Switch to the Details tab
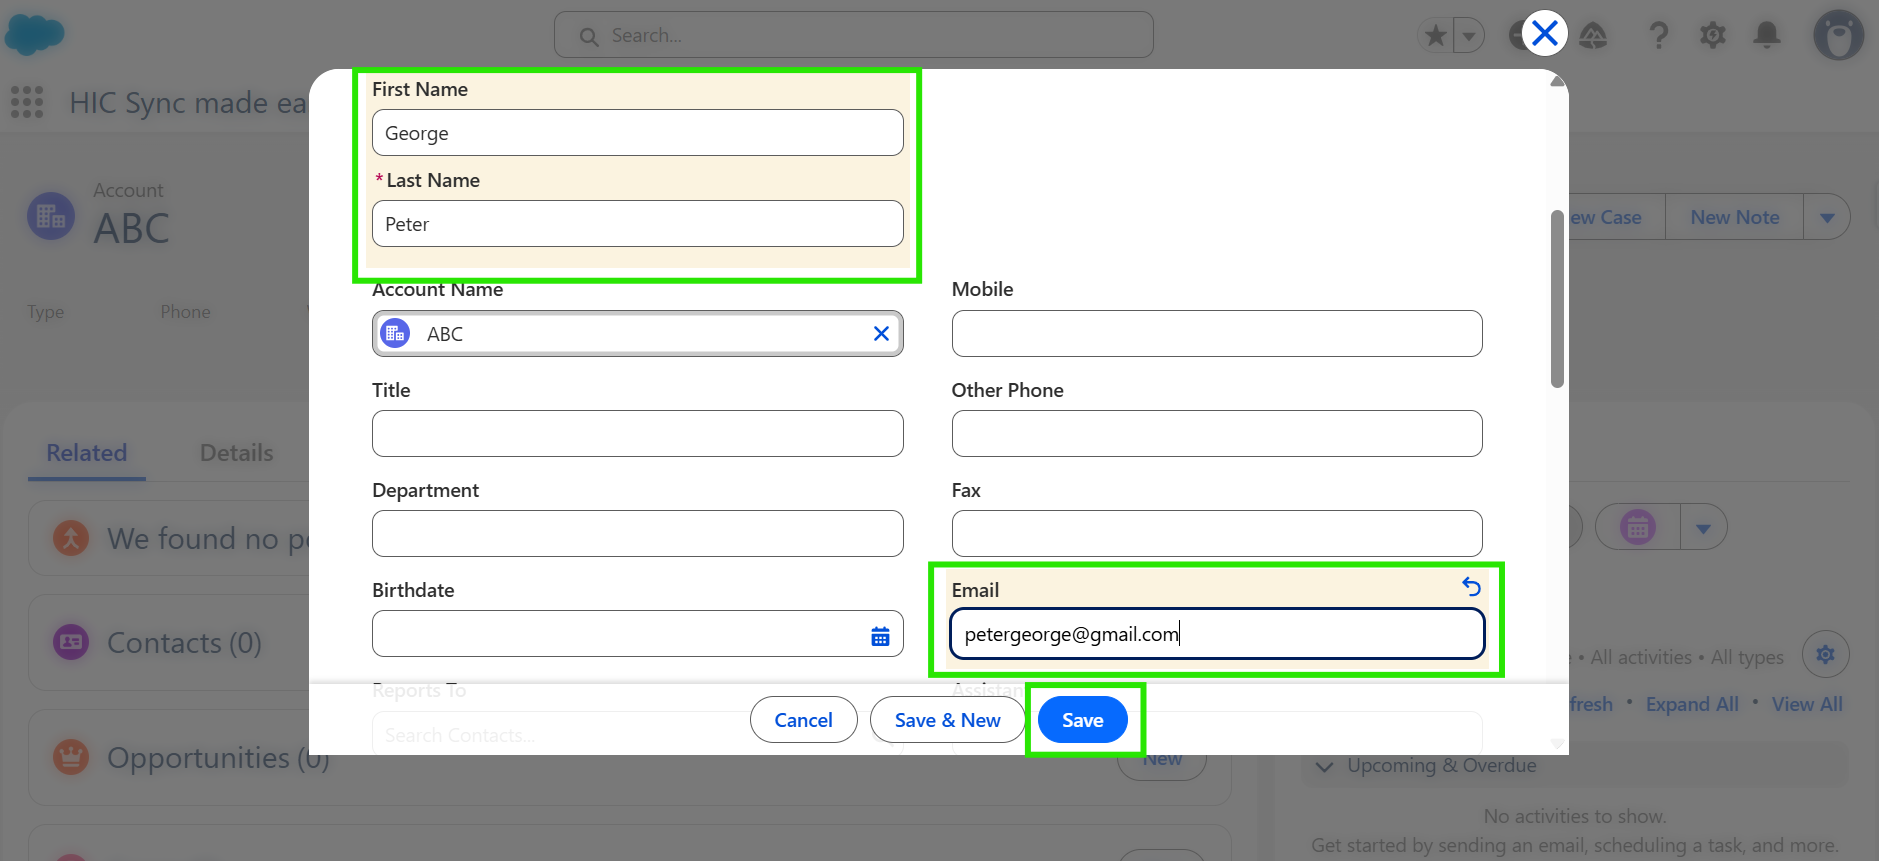1879x861 pixels. click(237, 453)
